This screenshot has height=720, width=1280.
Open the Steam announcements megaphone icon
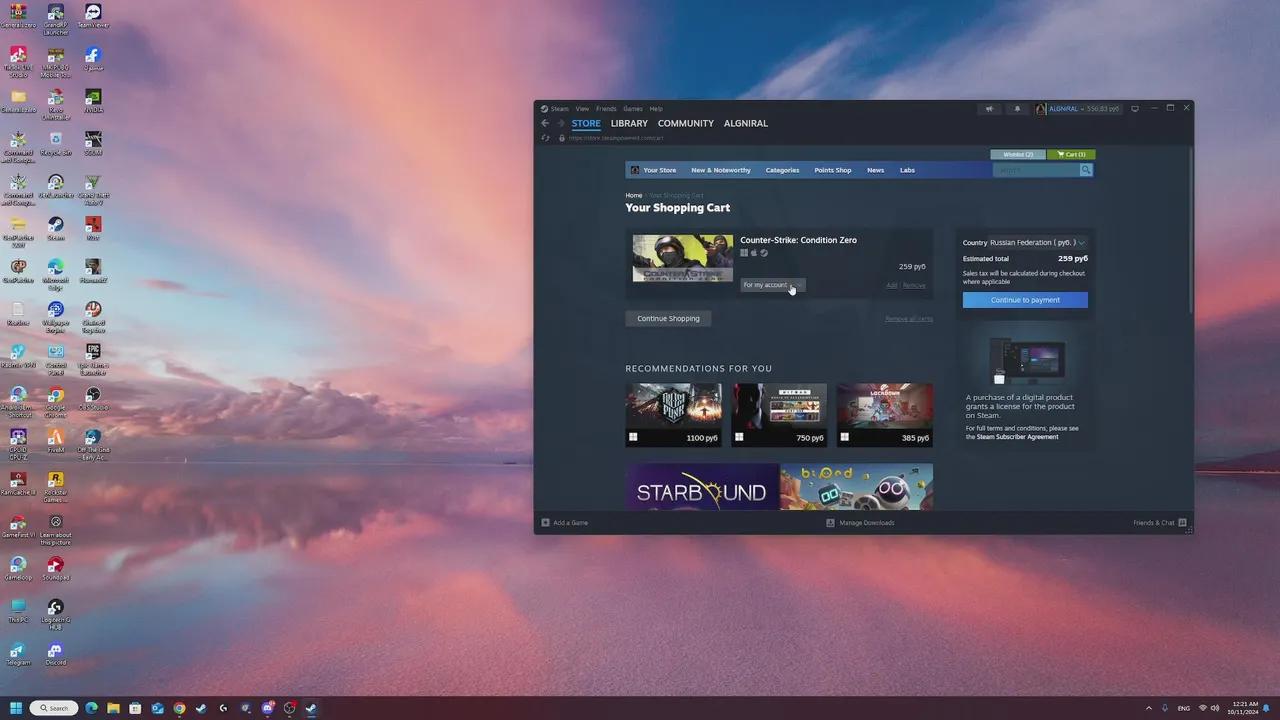[x=989, y=109]
